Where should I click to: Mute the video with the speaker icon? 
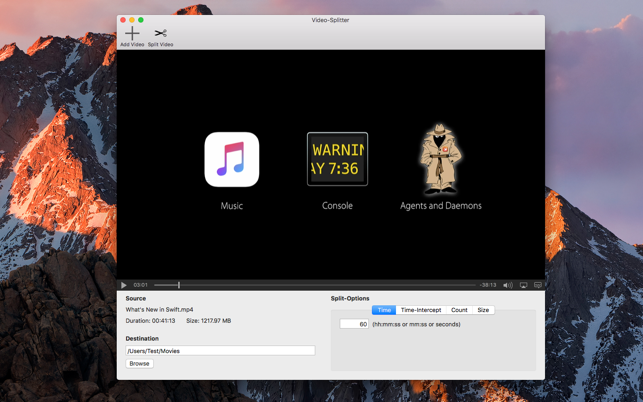pos(508,285)
